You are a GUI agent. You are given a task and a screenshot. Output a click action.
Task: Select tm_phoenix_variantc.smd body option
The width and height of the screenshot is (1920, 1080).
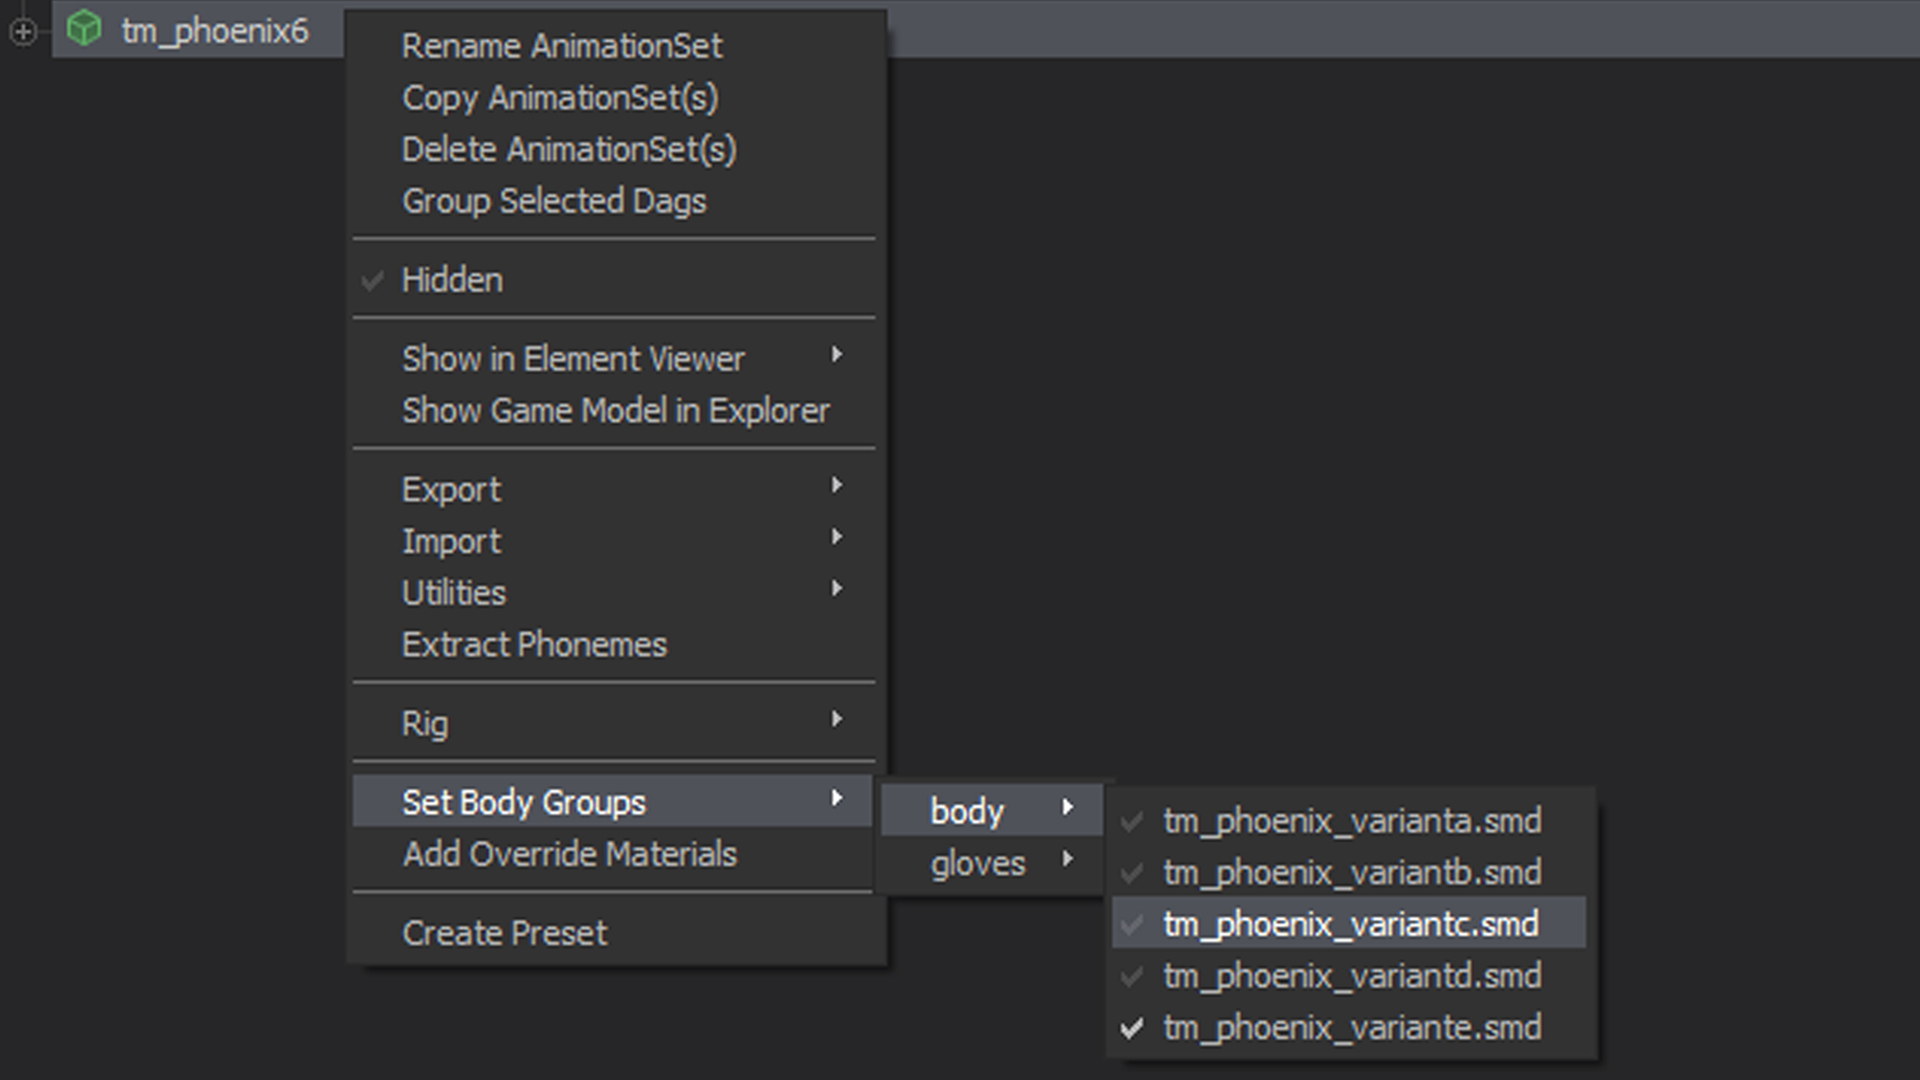tap(1350, 924)
